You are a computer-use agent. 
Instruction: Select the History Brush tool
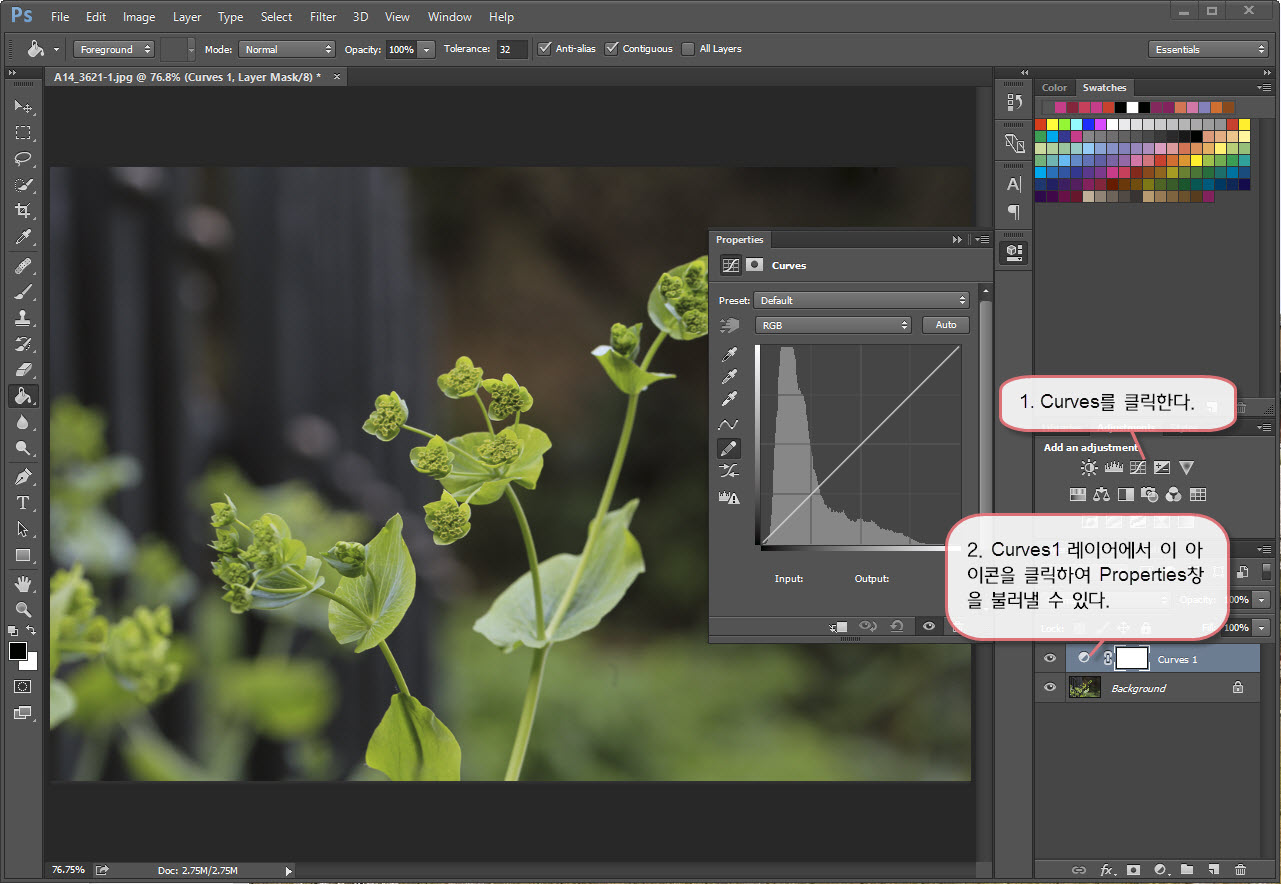(x=23, y=344)
